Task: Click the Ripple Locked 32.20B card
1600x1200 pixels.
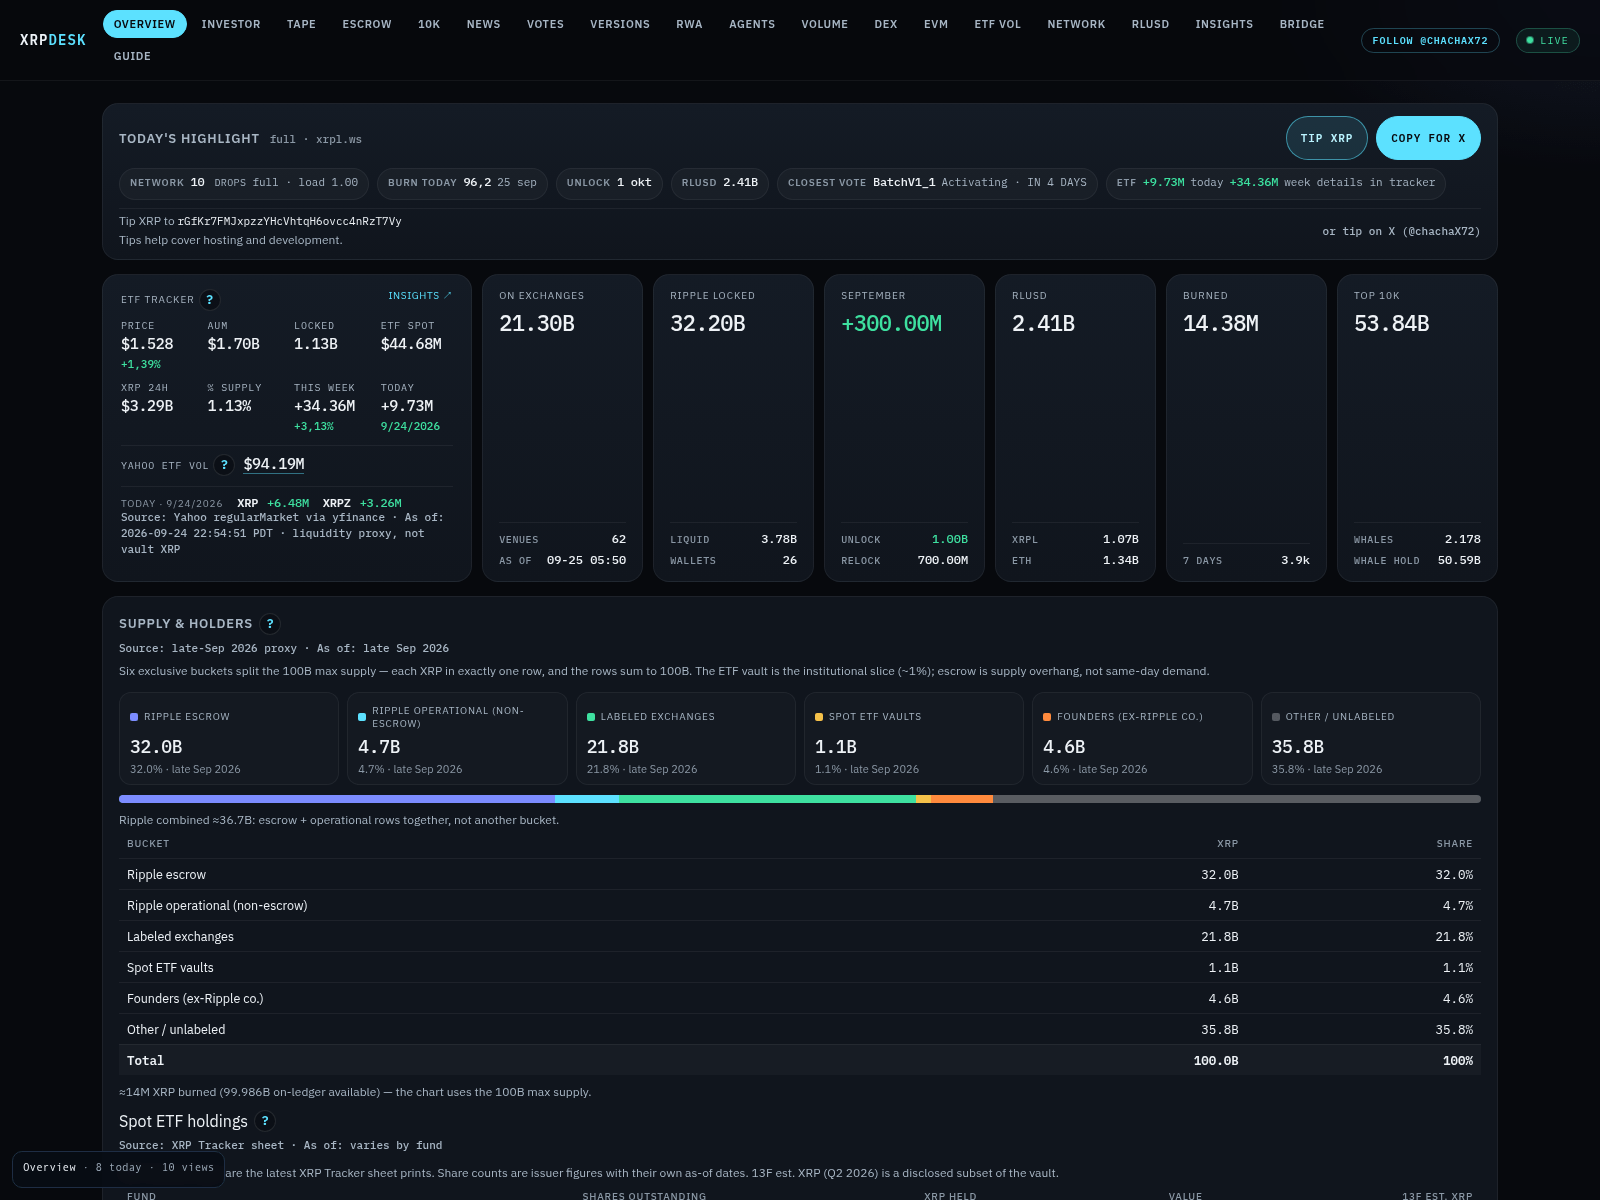Action: [733, 428]
